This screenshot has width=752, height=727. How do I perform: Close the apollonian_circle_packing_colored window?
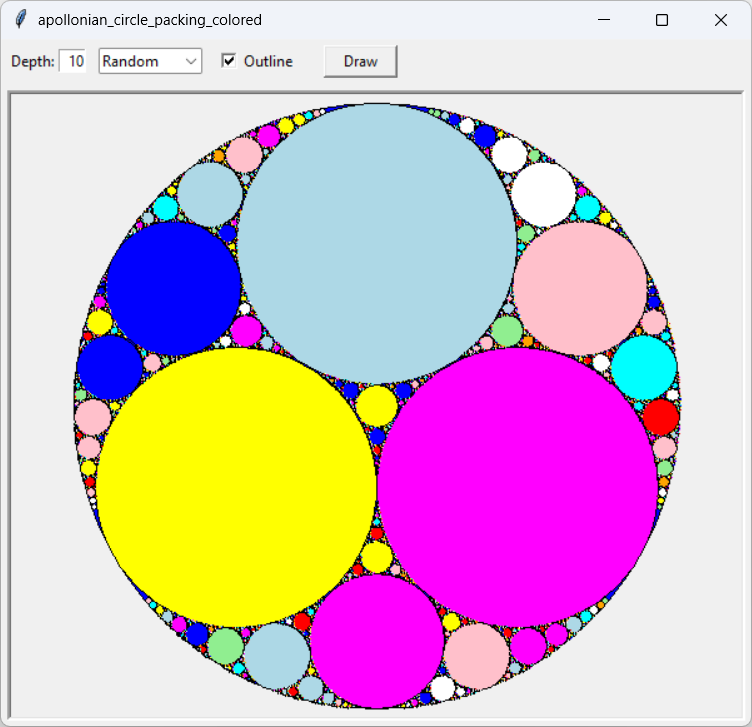720,20
